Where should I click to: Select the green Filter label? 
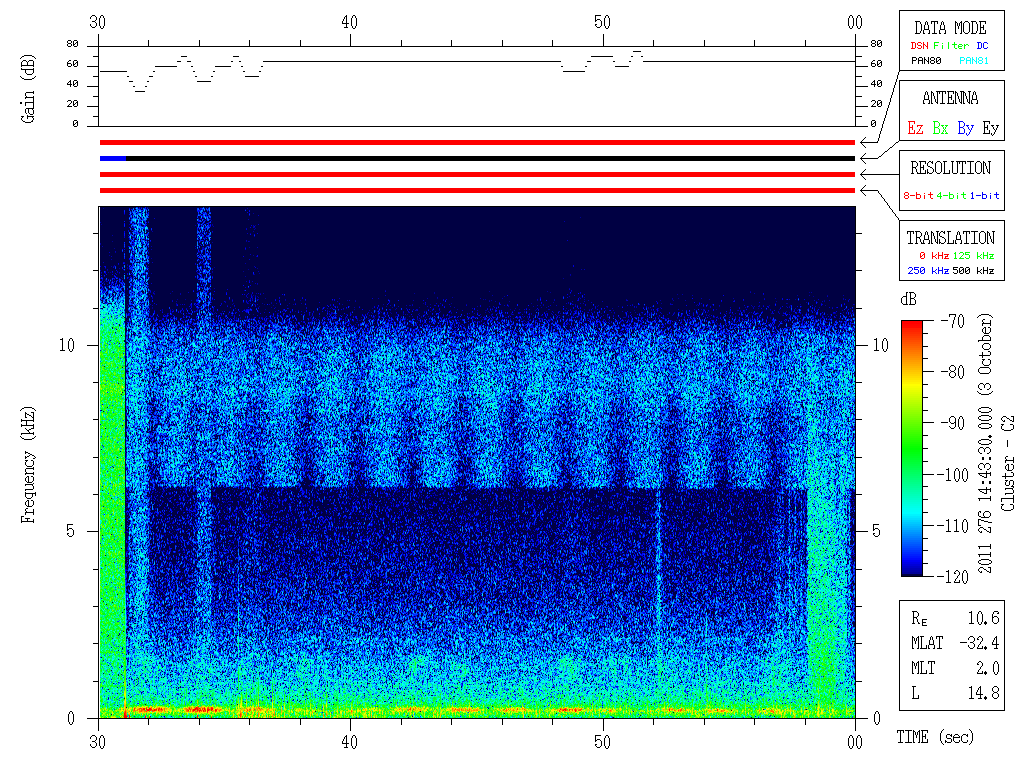tap(951, 46)
